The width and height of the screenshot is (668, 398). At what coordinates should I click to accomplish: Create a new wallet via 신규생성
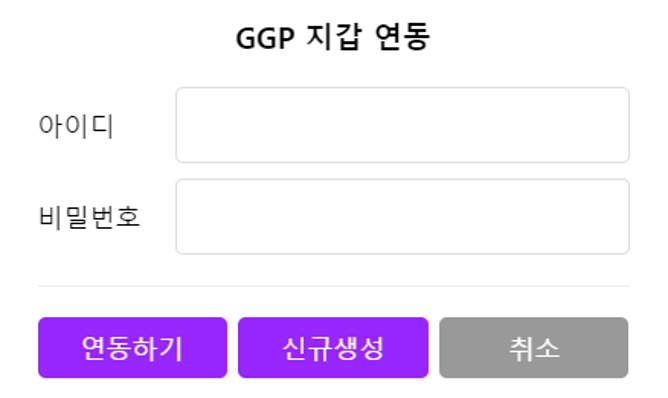point(333,348)
